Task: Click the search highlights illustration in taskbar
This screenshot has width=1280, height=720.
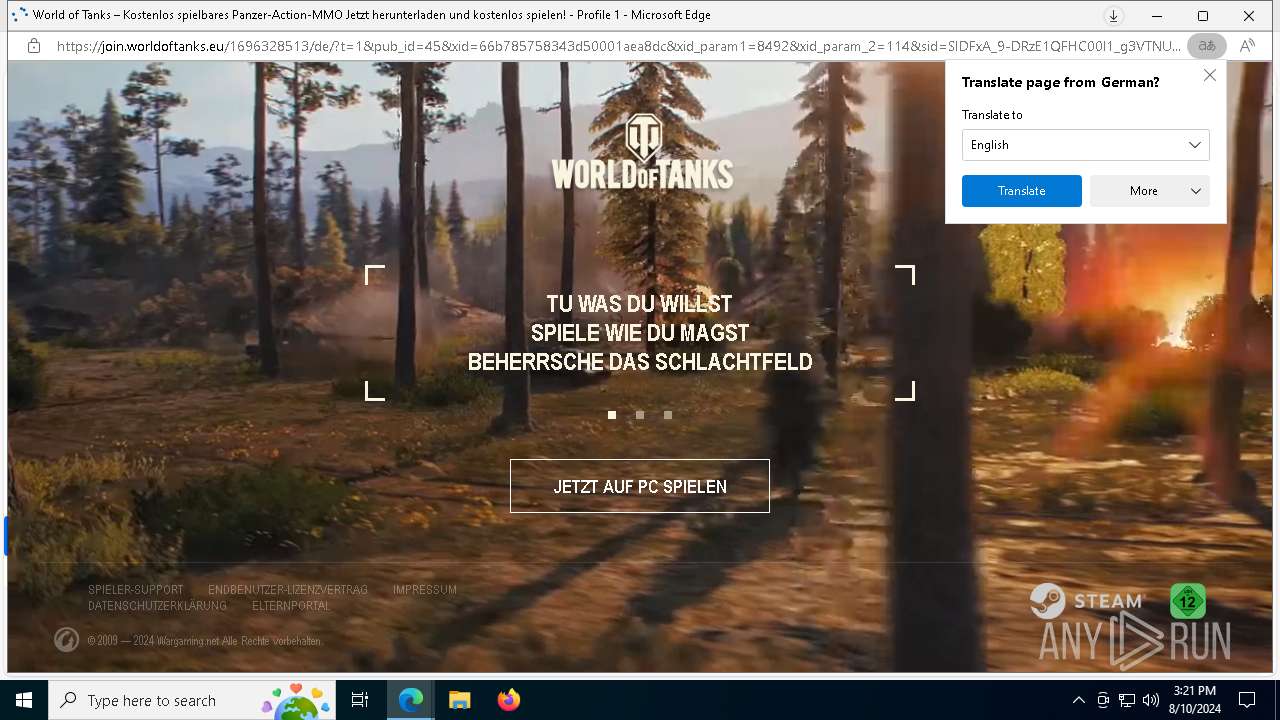Action: point(296,700)
